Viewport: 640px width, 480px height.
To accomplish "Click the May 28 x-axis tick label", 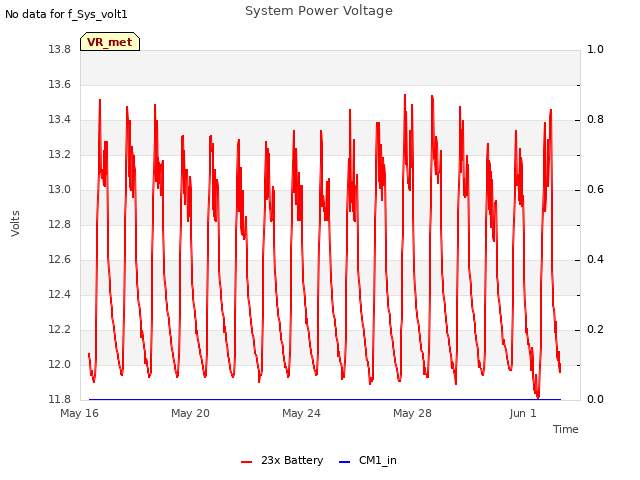I will click(412, 413).
